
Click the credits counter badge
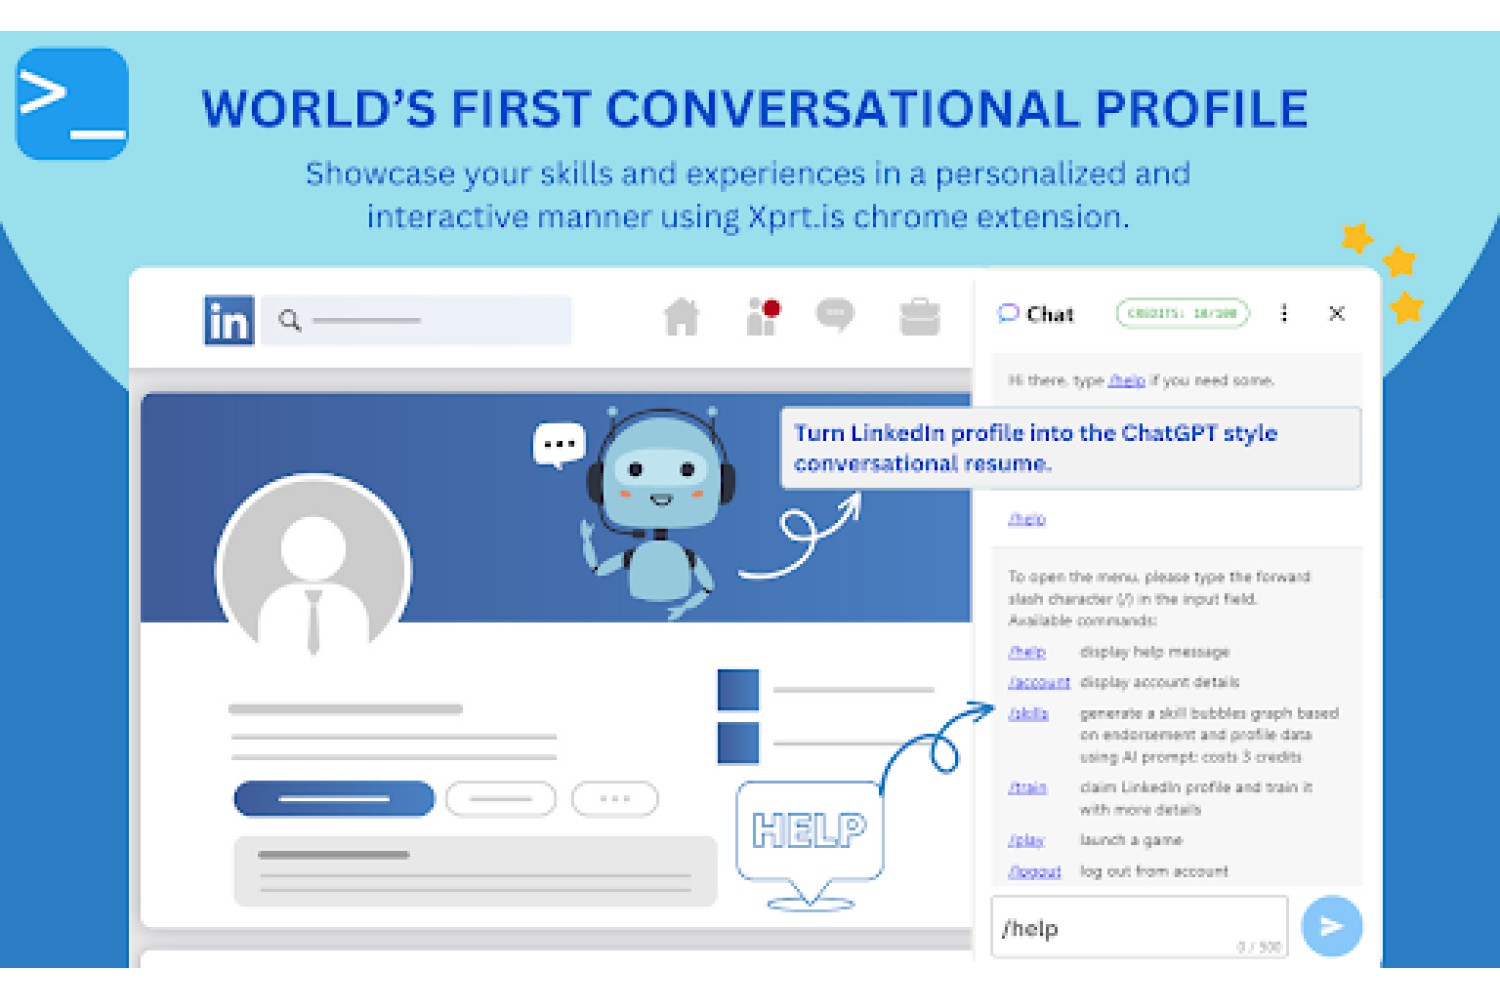(1183, 313)
